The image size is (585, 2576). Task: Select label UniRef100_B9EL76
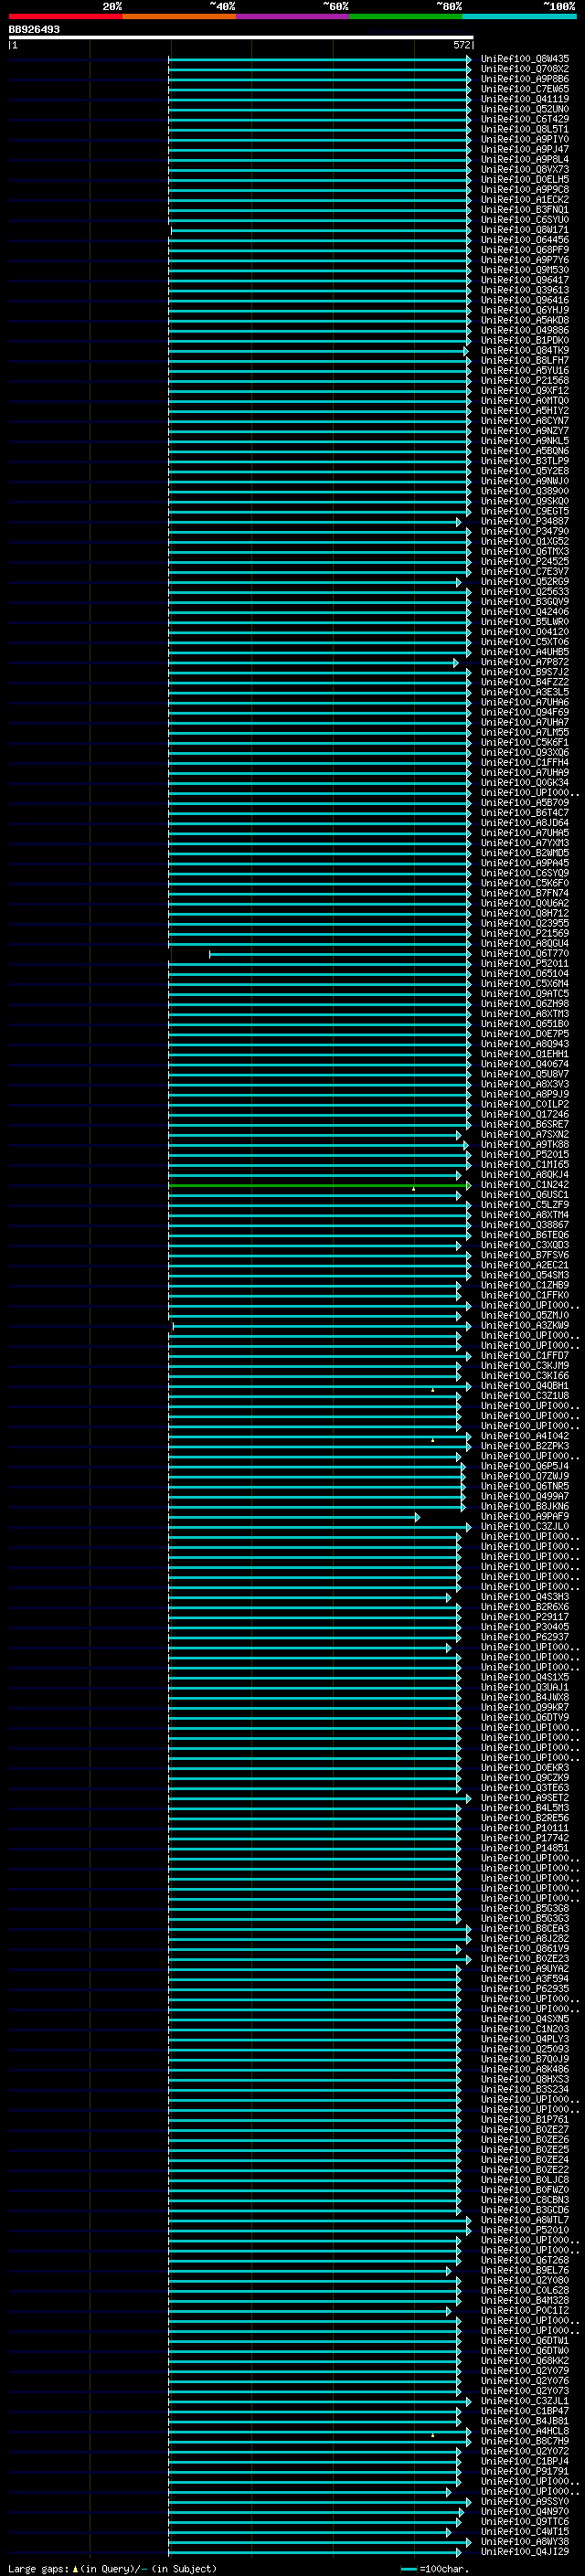pos(525,2270)
